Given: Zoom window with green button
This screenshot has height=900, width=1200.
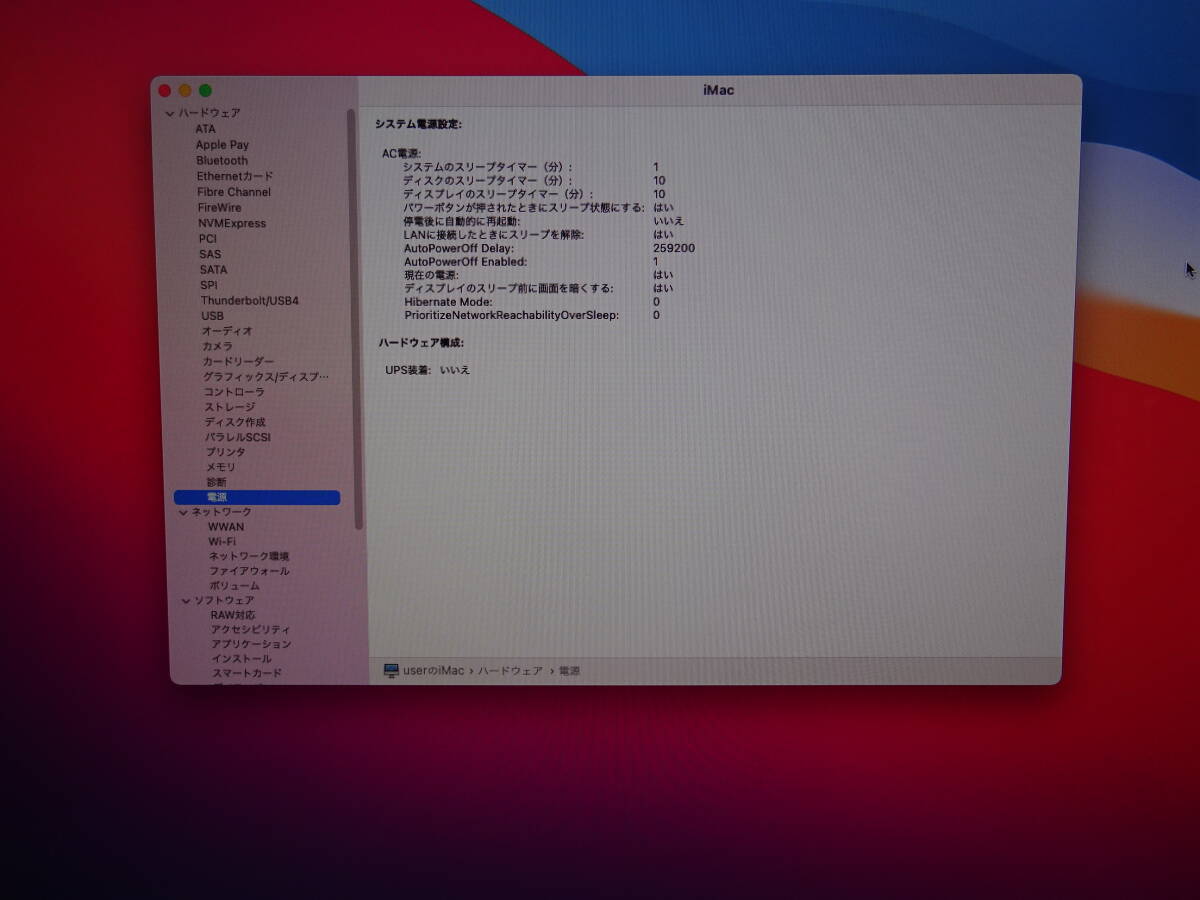Looking at the screenshot, I should click(x=205, y=90).
